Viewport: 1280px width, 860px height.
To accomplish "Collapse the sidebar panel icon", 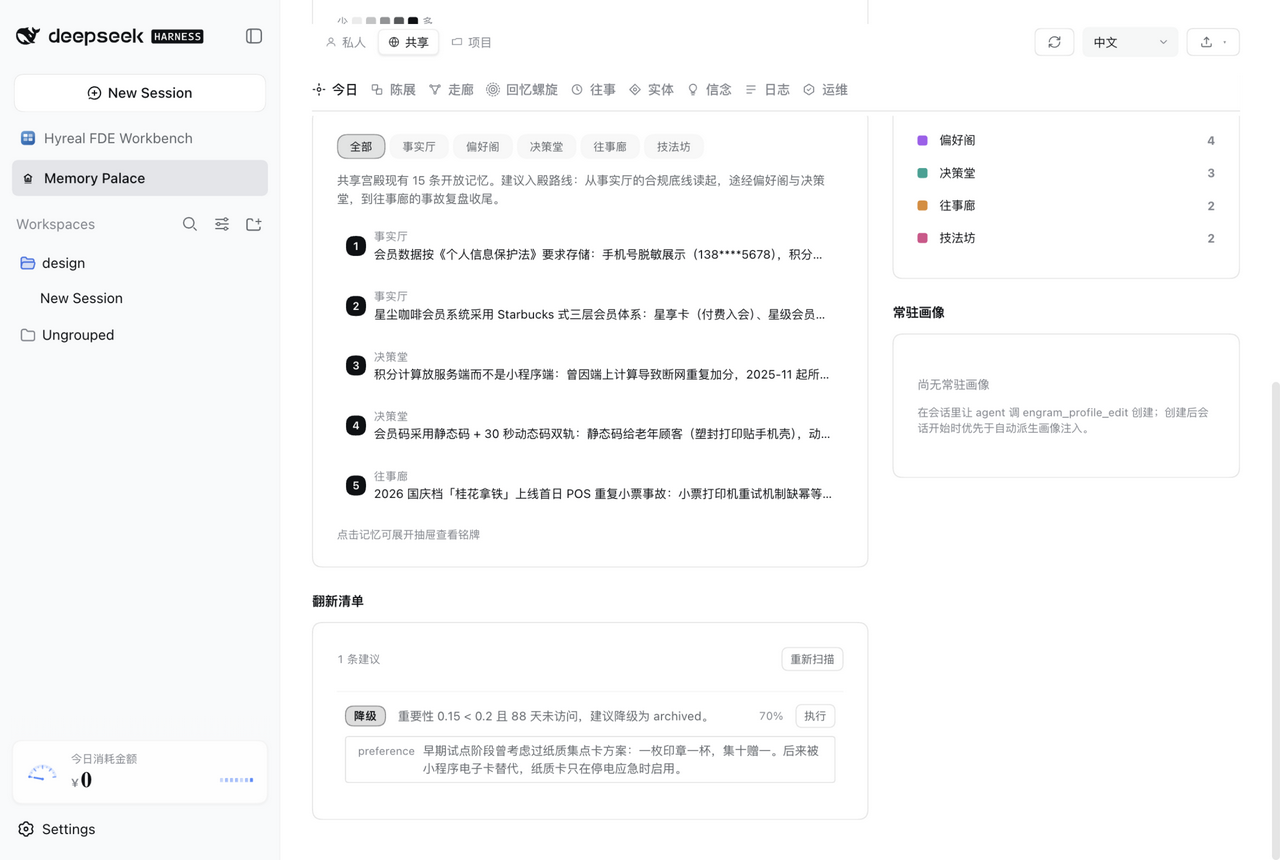I will [x=254, y=36].
